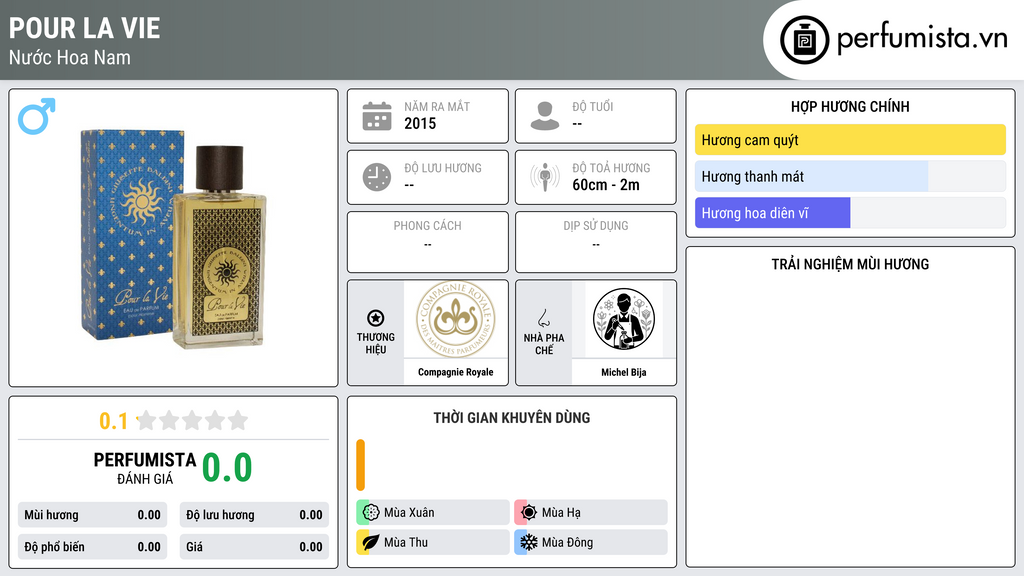
Task: Click the star badge icon above Thương hiệu
Action: 376,318
